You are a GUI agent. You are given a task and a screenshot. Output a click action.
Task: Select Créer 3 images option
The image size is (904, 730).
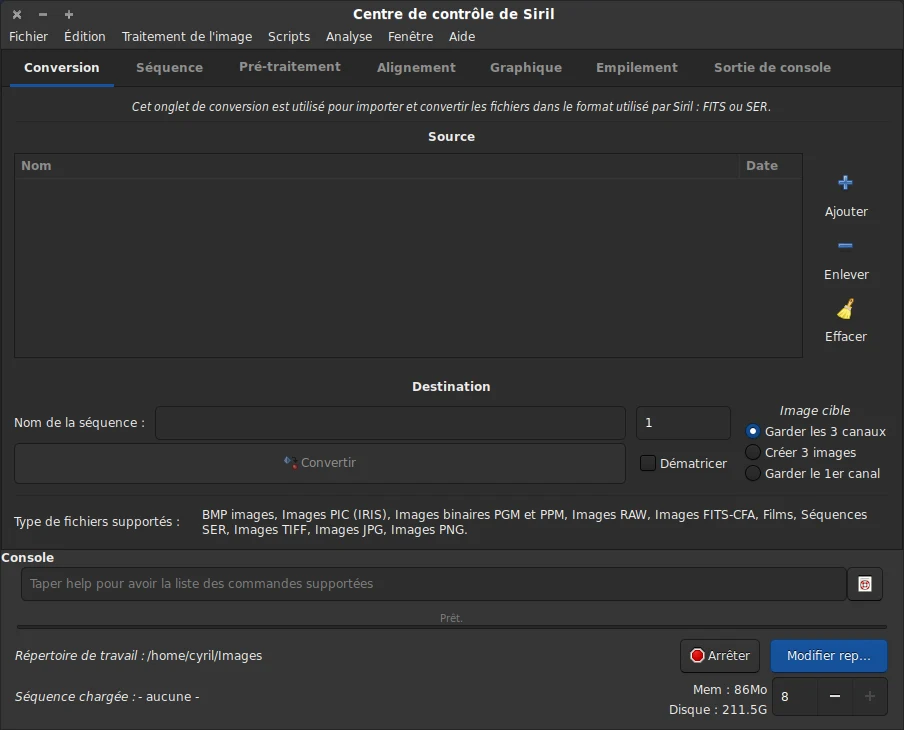[x=752, y=453]
